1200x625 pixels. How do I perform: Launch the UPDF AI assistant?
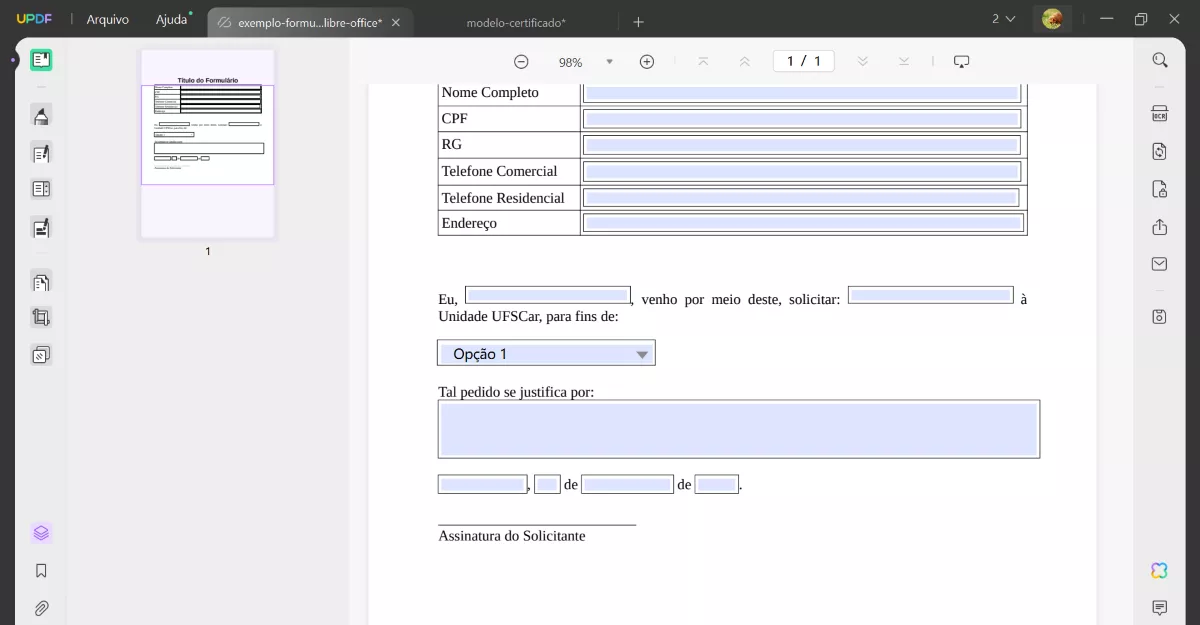click(1158, 570)
